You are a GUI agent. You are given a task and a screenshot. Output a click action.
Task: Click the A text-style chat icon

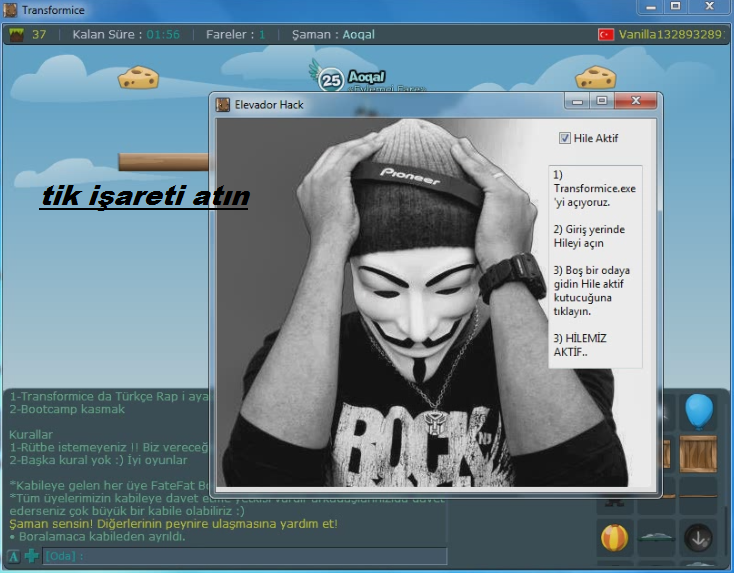(14, 556)
